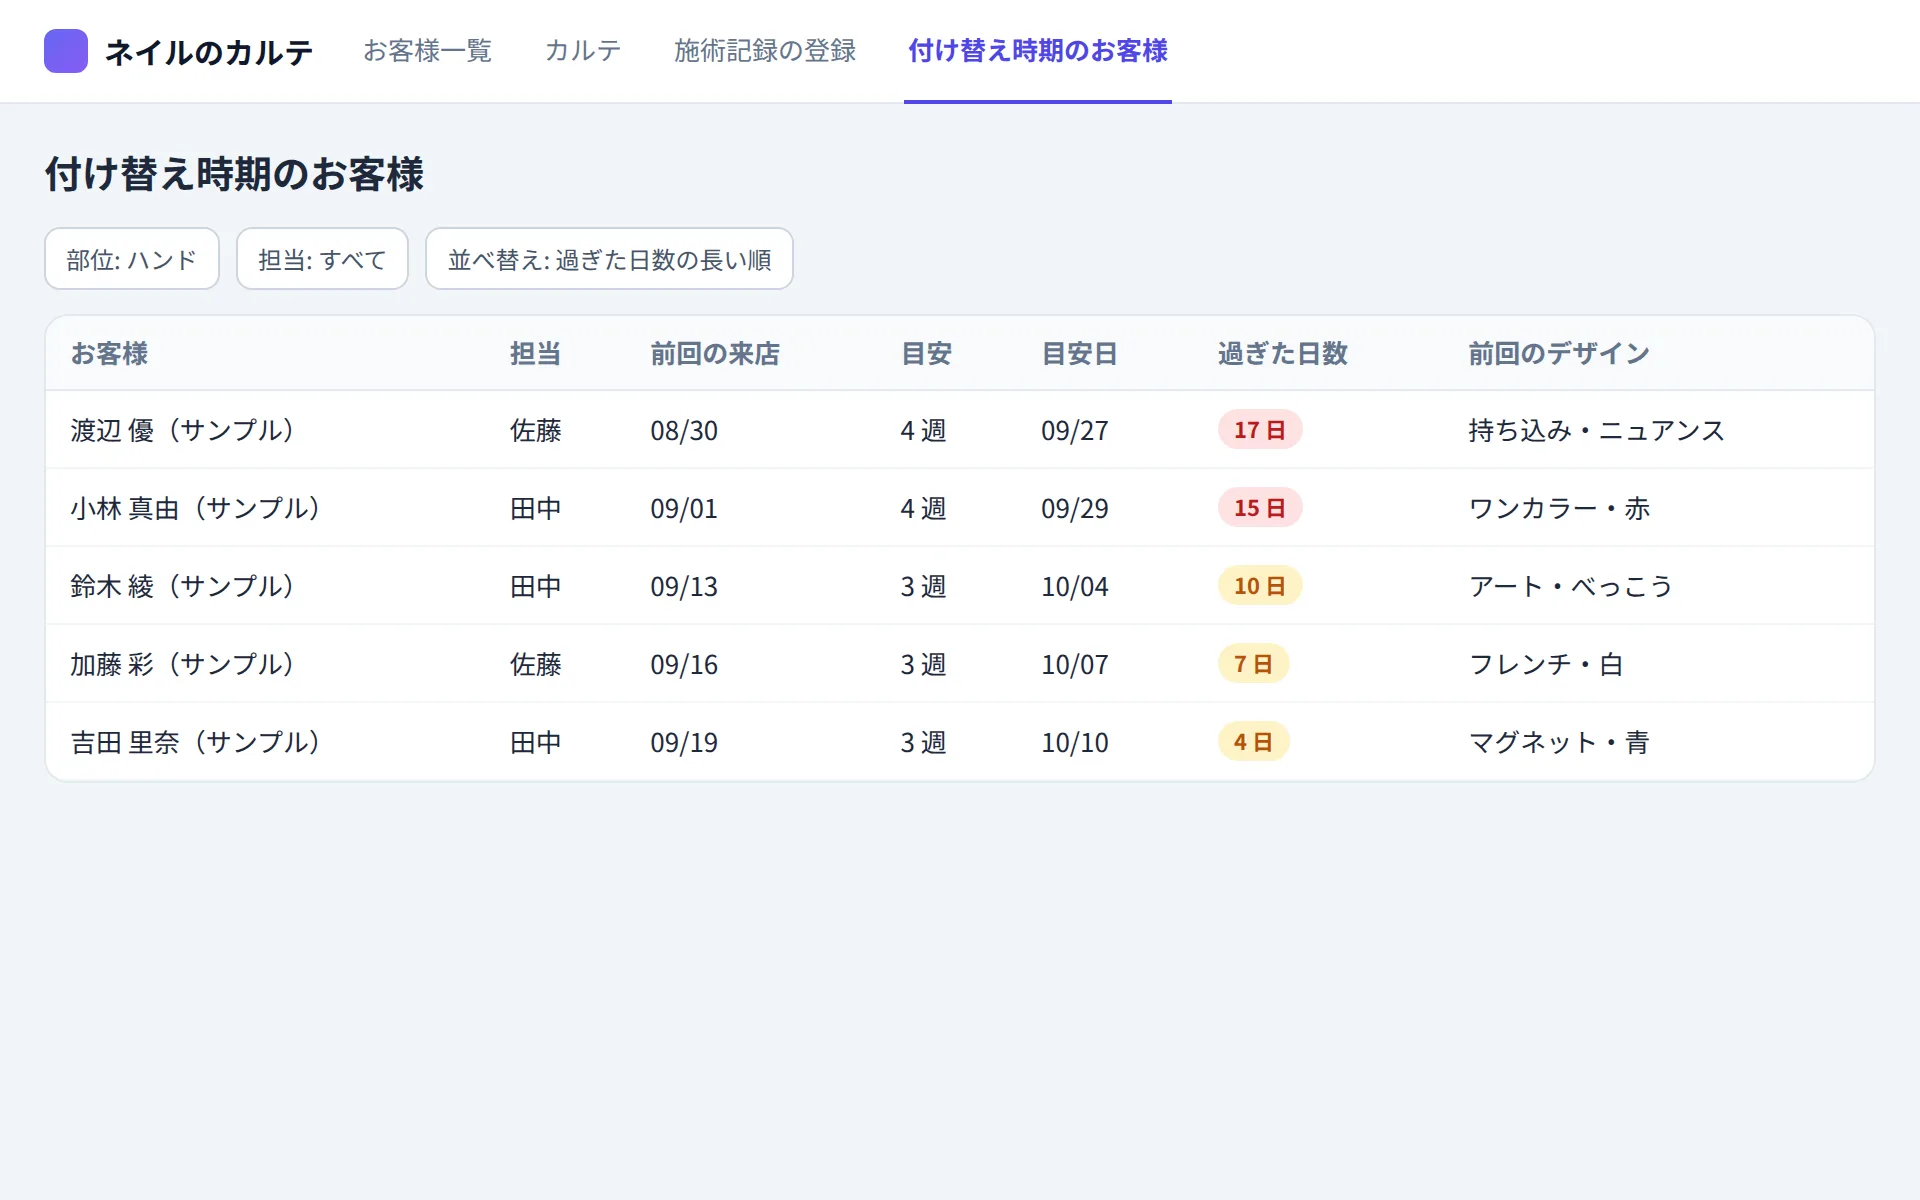Viewport: 1920px width, 1200px height.
Task: Click the 付け替え時期のお客様 page heading
Action: point(234,174)
